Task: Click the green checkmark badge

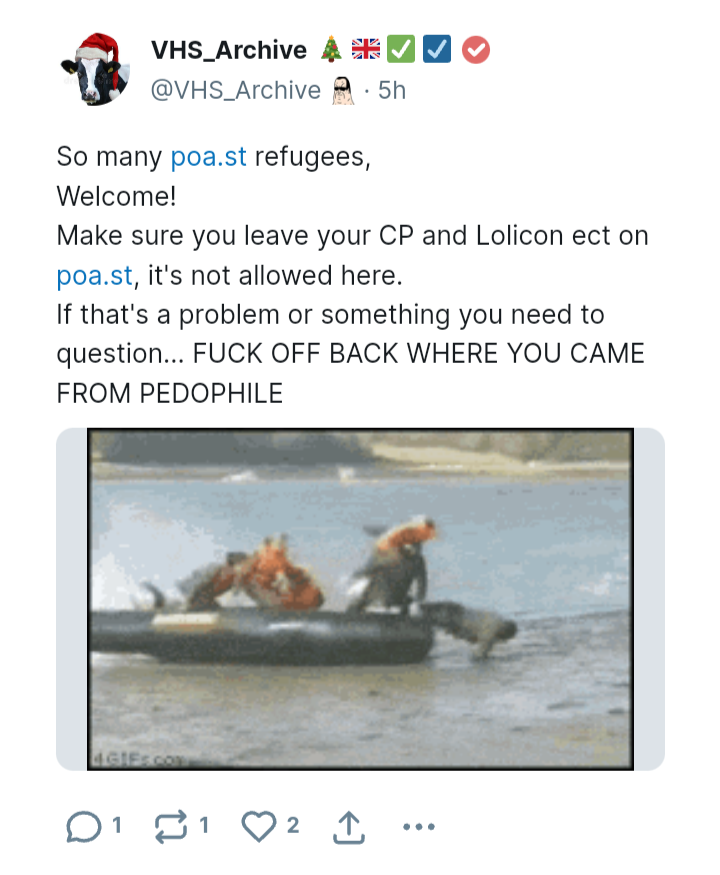Action: click(401, 49)
